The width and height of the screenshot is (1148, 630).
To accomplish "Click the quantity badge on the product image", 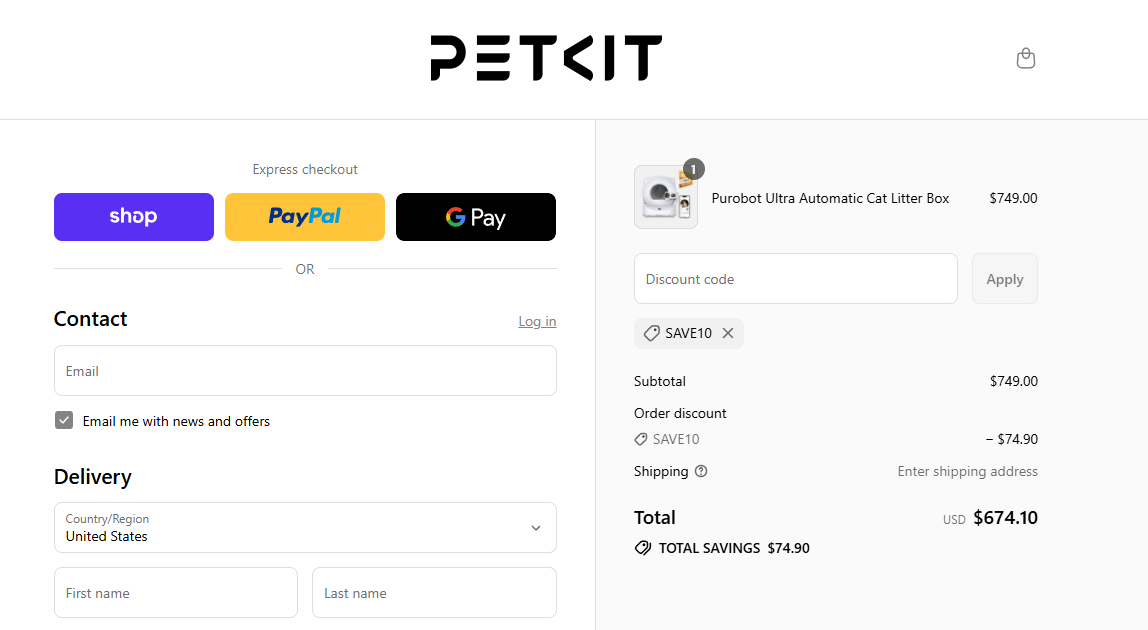I will (693, 169).
